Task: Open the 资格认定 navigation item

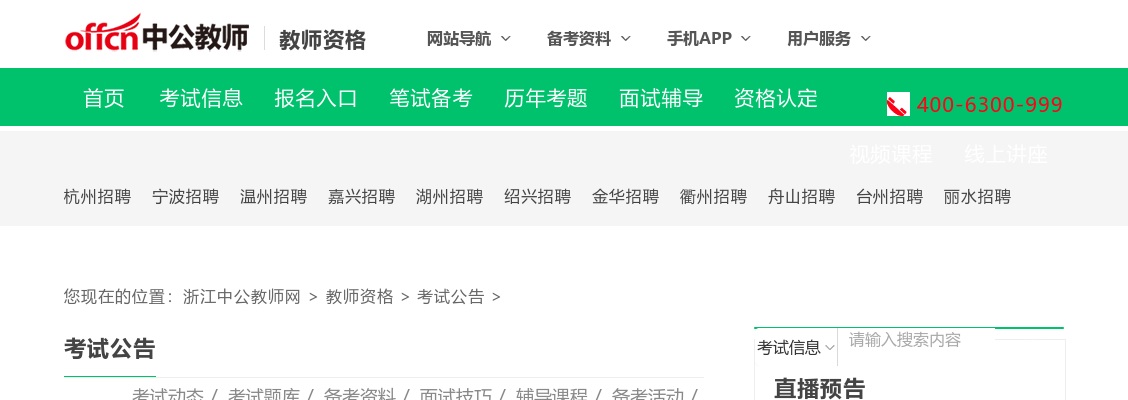Action: pos(776,98)
